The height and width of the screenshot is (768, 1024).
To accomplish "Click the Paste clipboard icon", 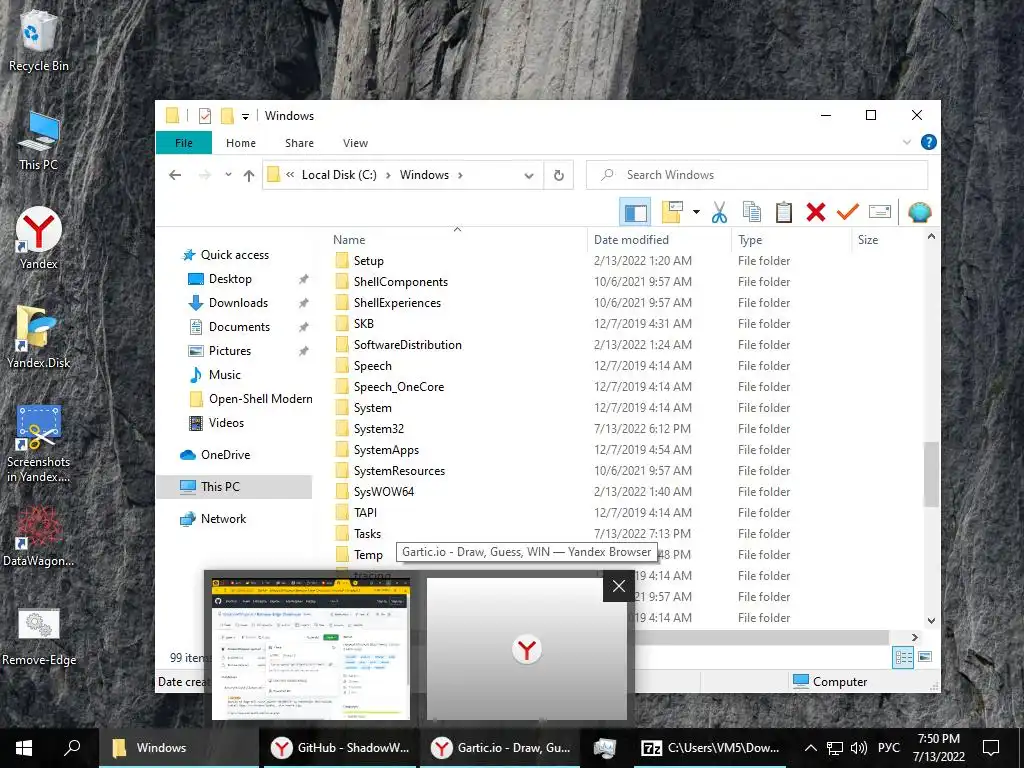I will (x=784, y=212).
